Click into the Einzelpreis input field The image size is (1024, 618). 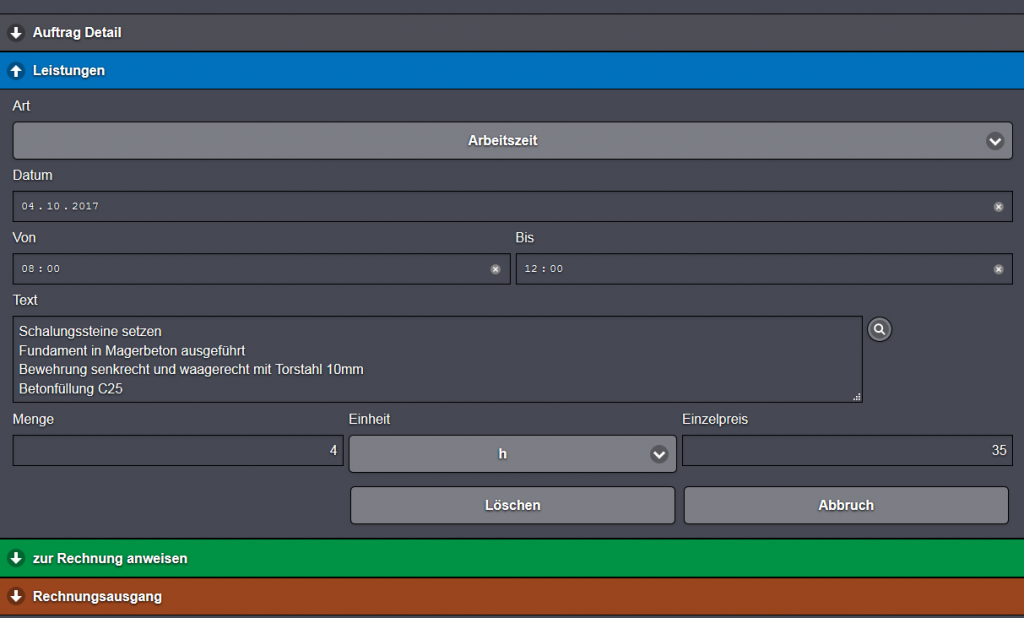pyautogui.click(x=846, y=451)
